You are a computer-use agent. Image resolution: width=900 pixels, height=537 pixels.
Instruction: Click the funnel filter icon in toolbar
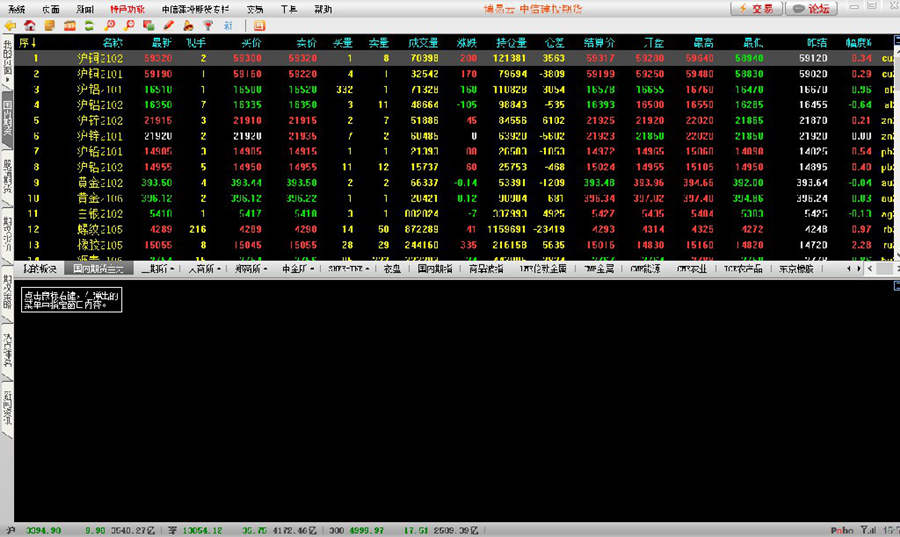tap(208, 25)
